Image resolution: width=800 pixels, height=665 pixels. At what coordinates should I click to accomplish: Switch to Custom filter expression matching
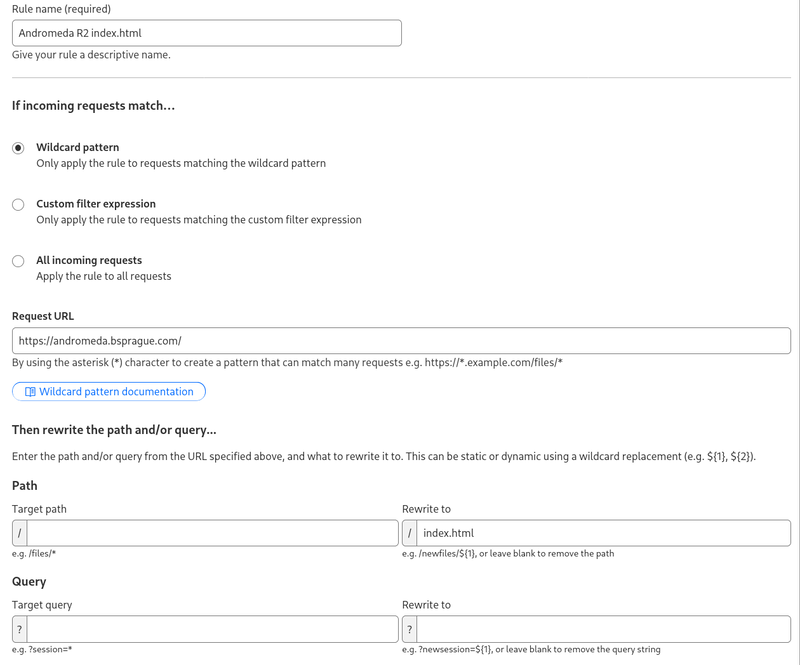pos(17,204)
